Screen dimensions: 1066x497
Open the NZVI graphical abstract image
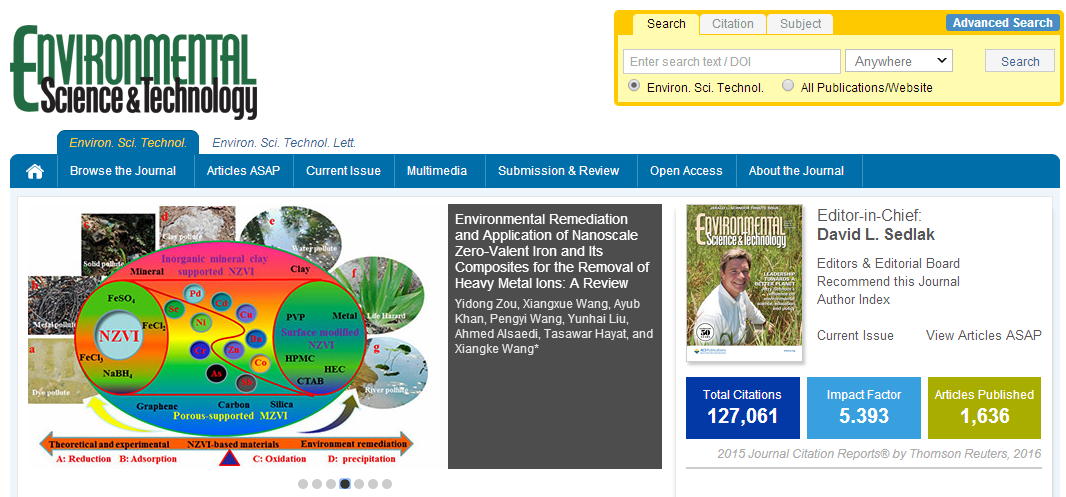[226, 337]
